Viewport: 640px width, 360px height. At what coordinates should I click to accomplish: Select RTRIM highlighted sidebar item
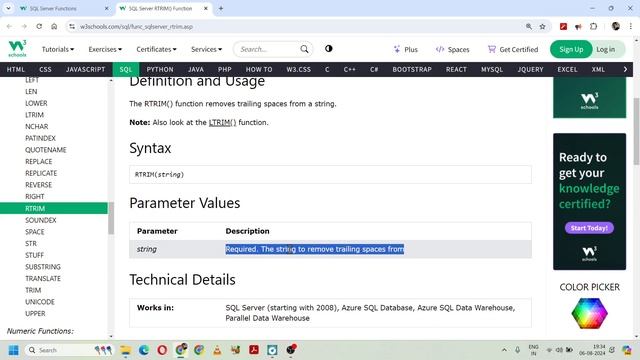(x=54, y=208)
